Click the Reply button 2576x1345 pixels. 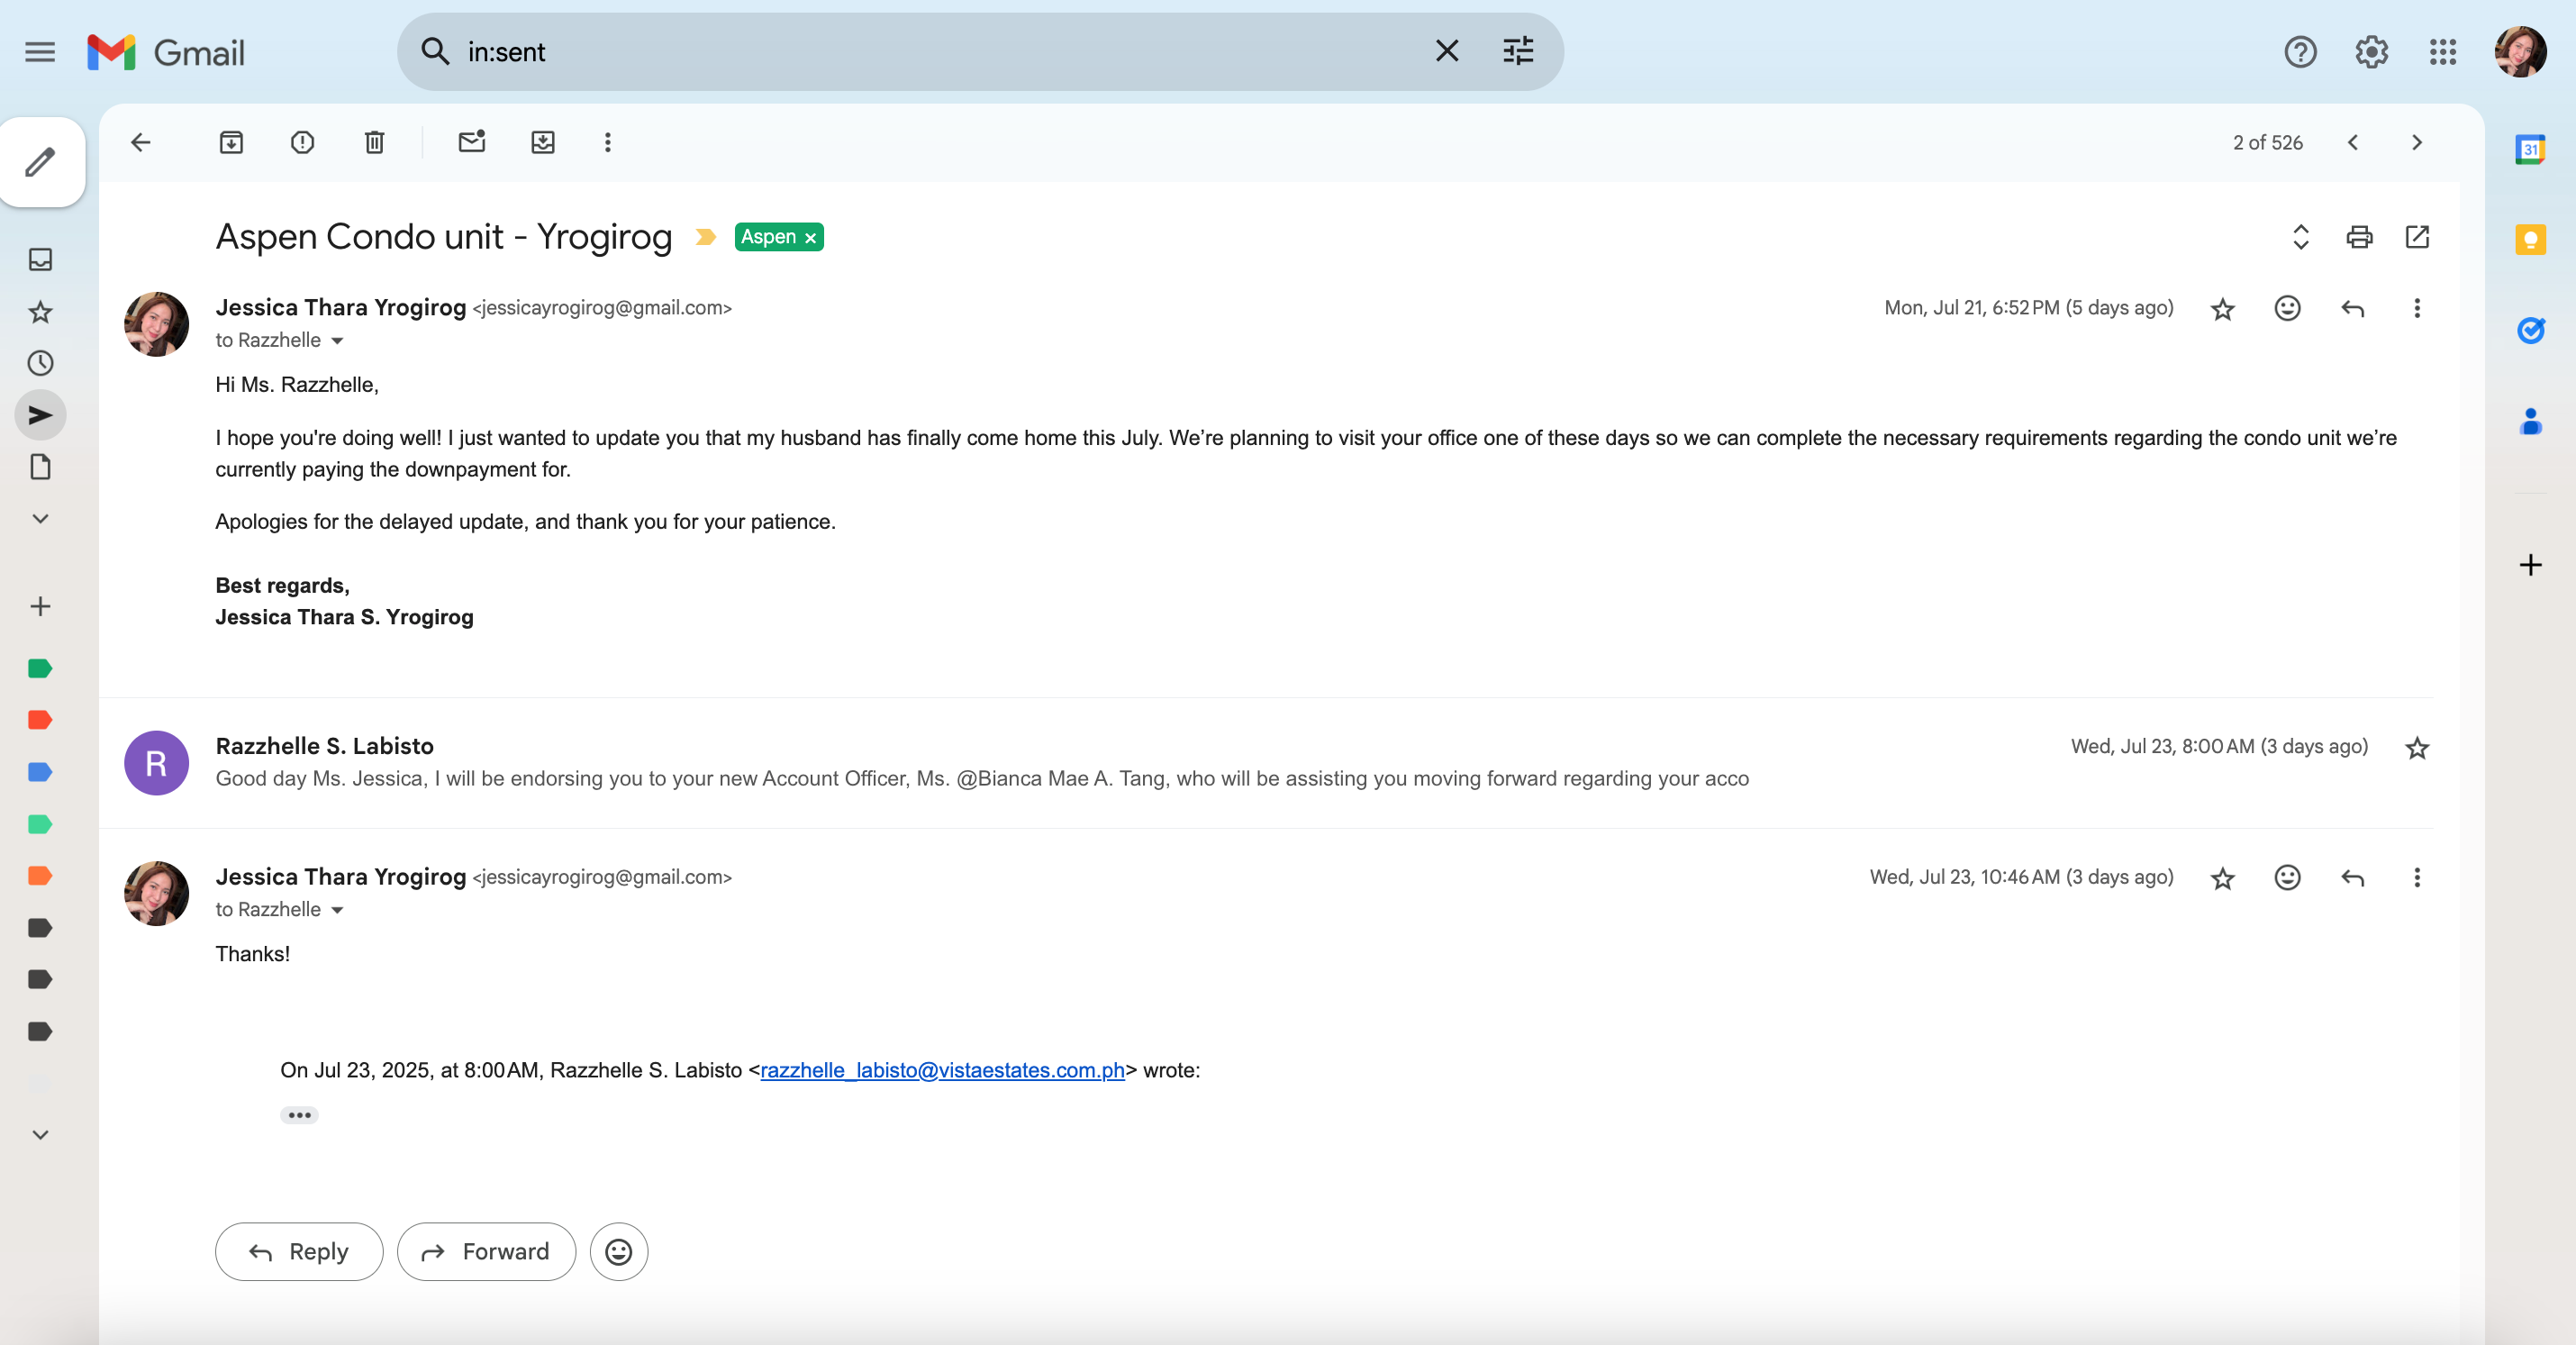[299, 1251]
